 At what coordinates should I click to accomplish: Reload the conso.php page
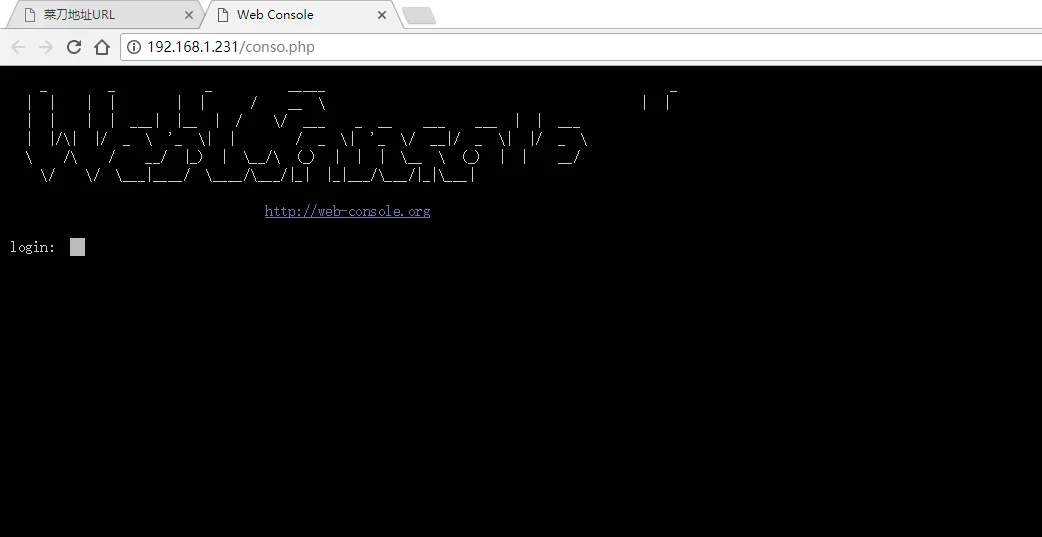click(74, 47)
